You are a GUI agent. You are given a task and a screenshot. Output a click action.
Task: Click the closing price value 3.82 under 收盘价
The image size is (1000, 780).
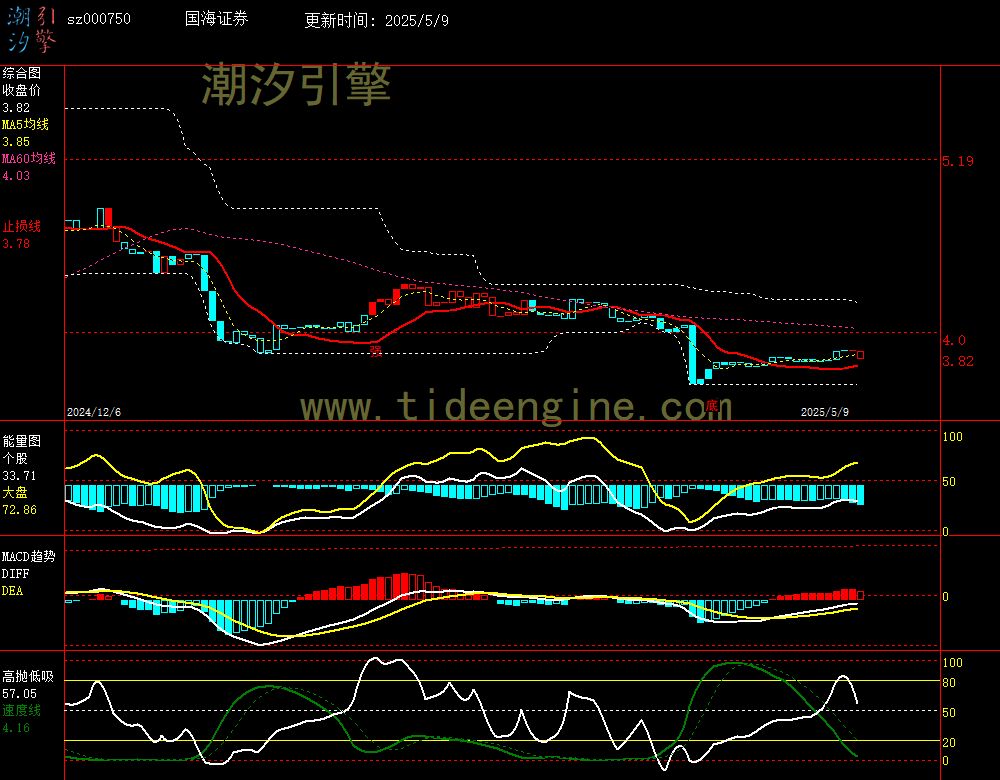tap(16, 108)
